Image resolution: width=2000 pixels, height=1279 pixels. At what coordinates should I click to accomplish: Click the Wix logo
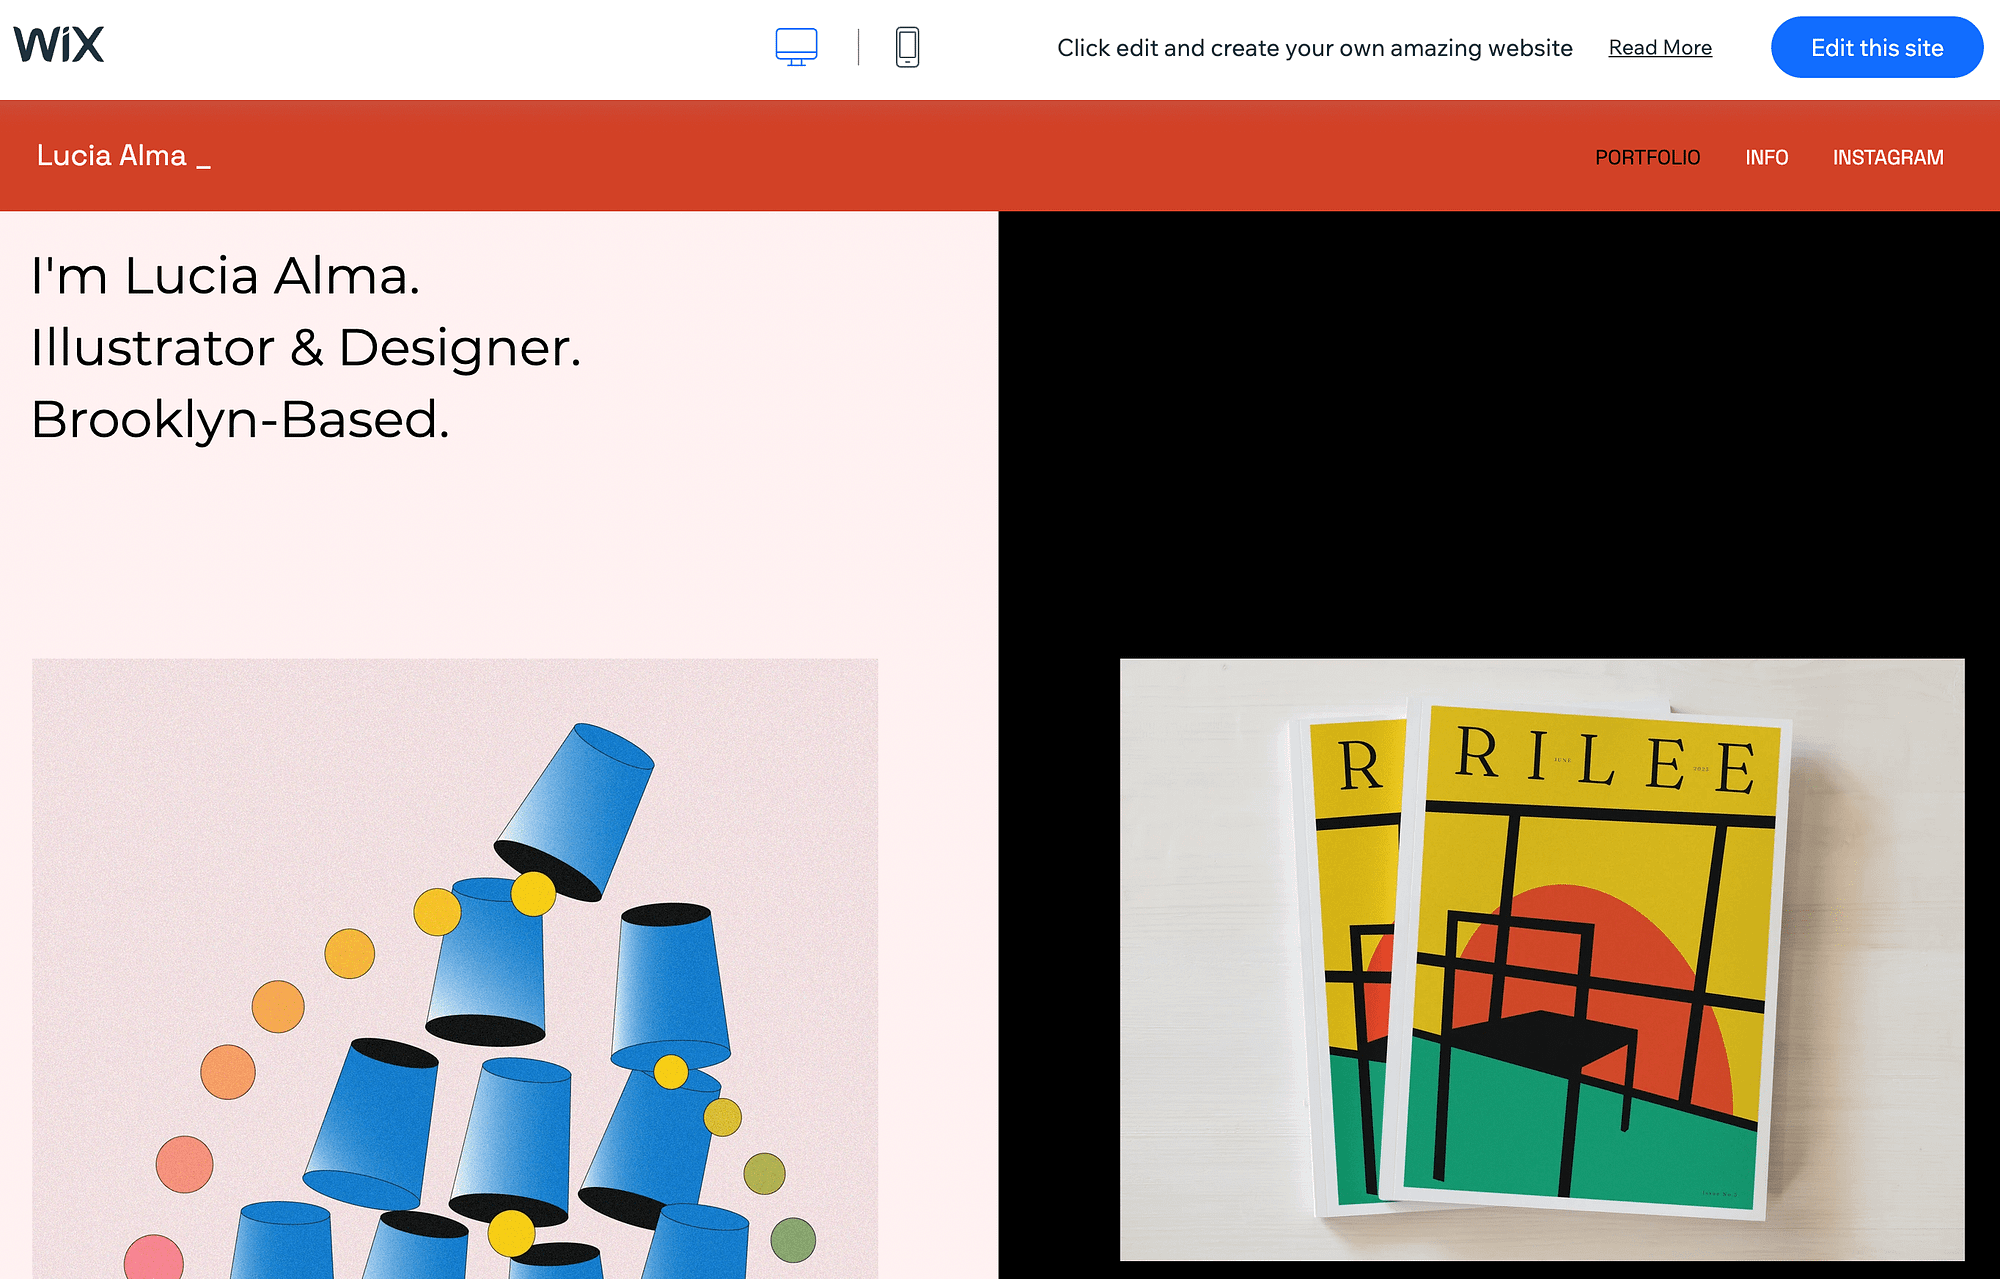(x=59, y=45)
